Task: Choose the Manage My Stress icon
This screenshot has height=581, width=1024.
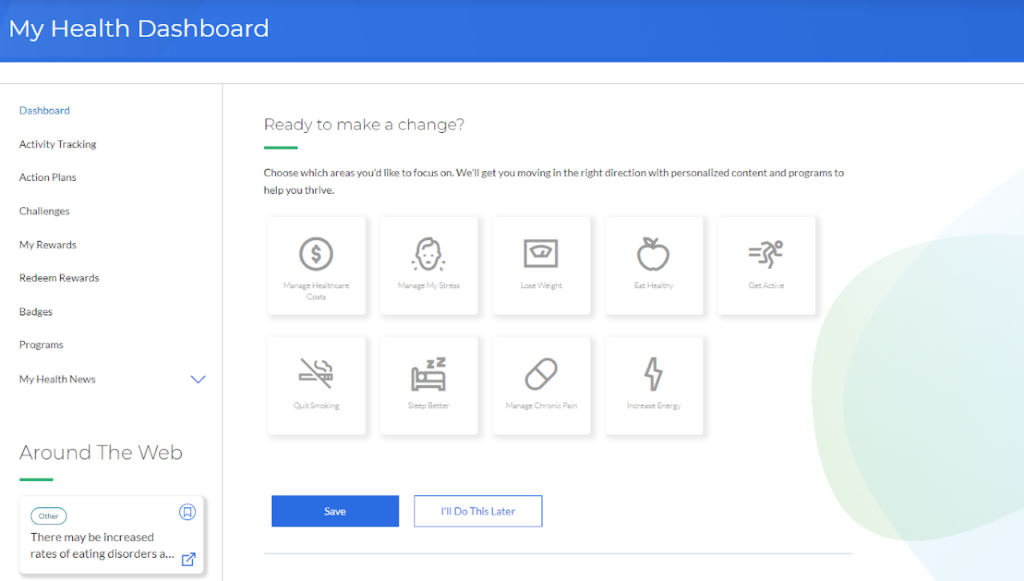Action: coord(429,254)
